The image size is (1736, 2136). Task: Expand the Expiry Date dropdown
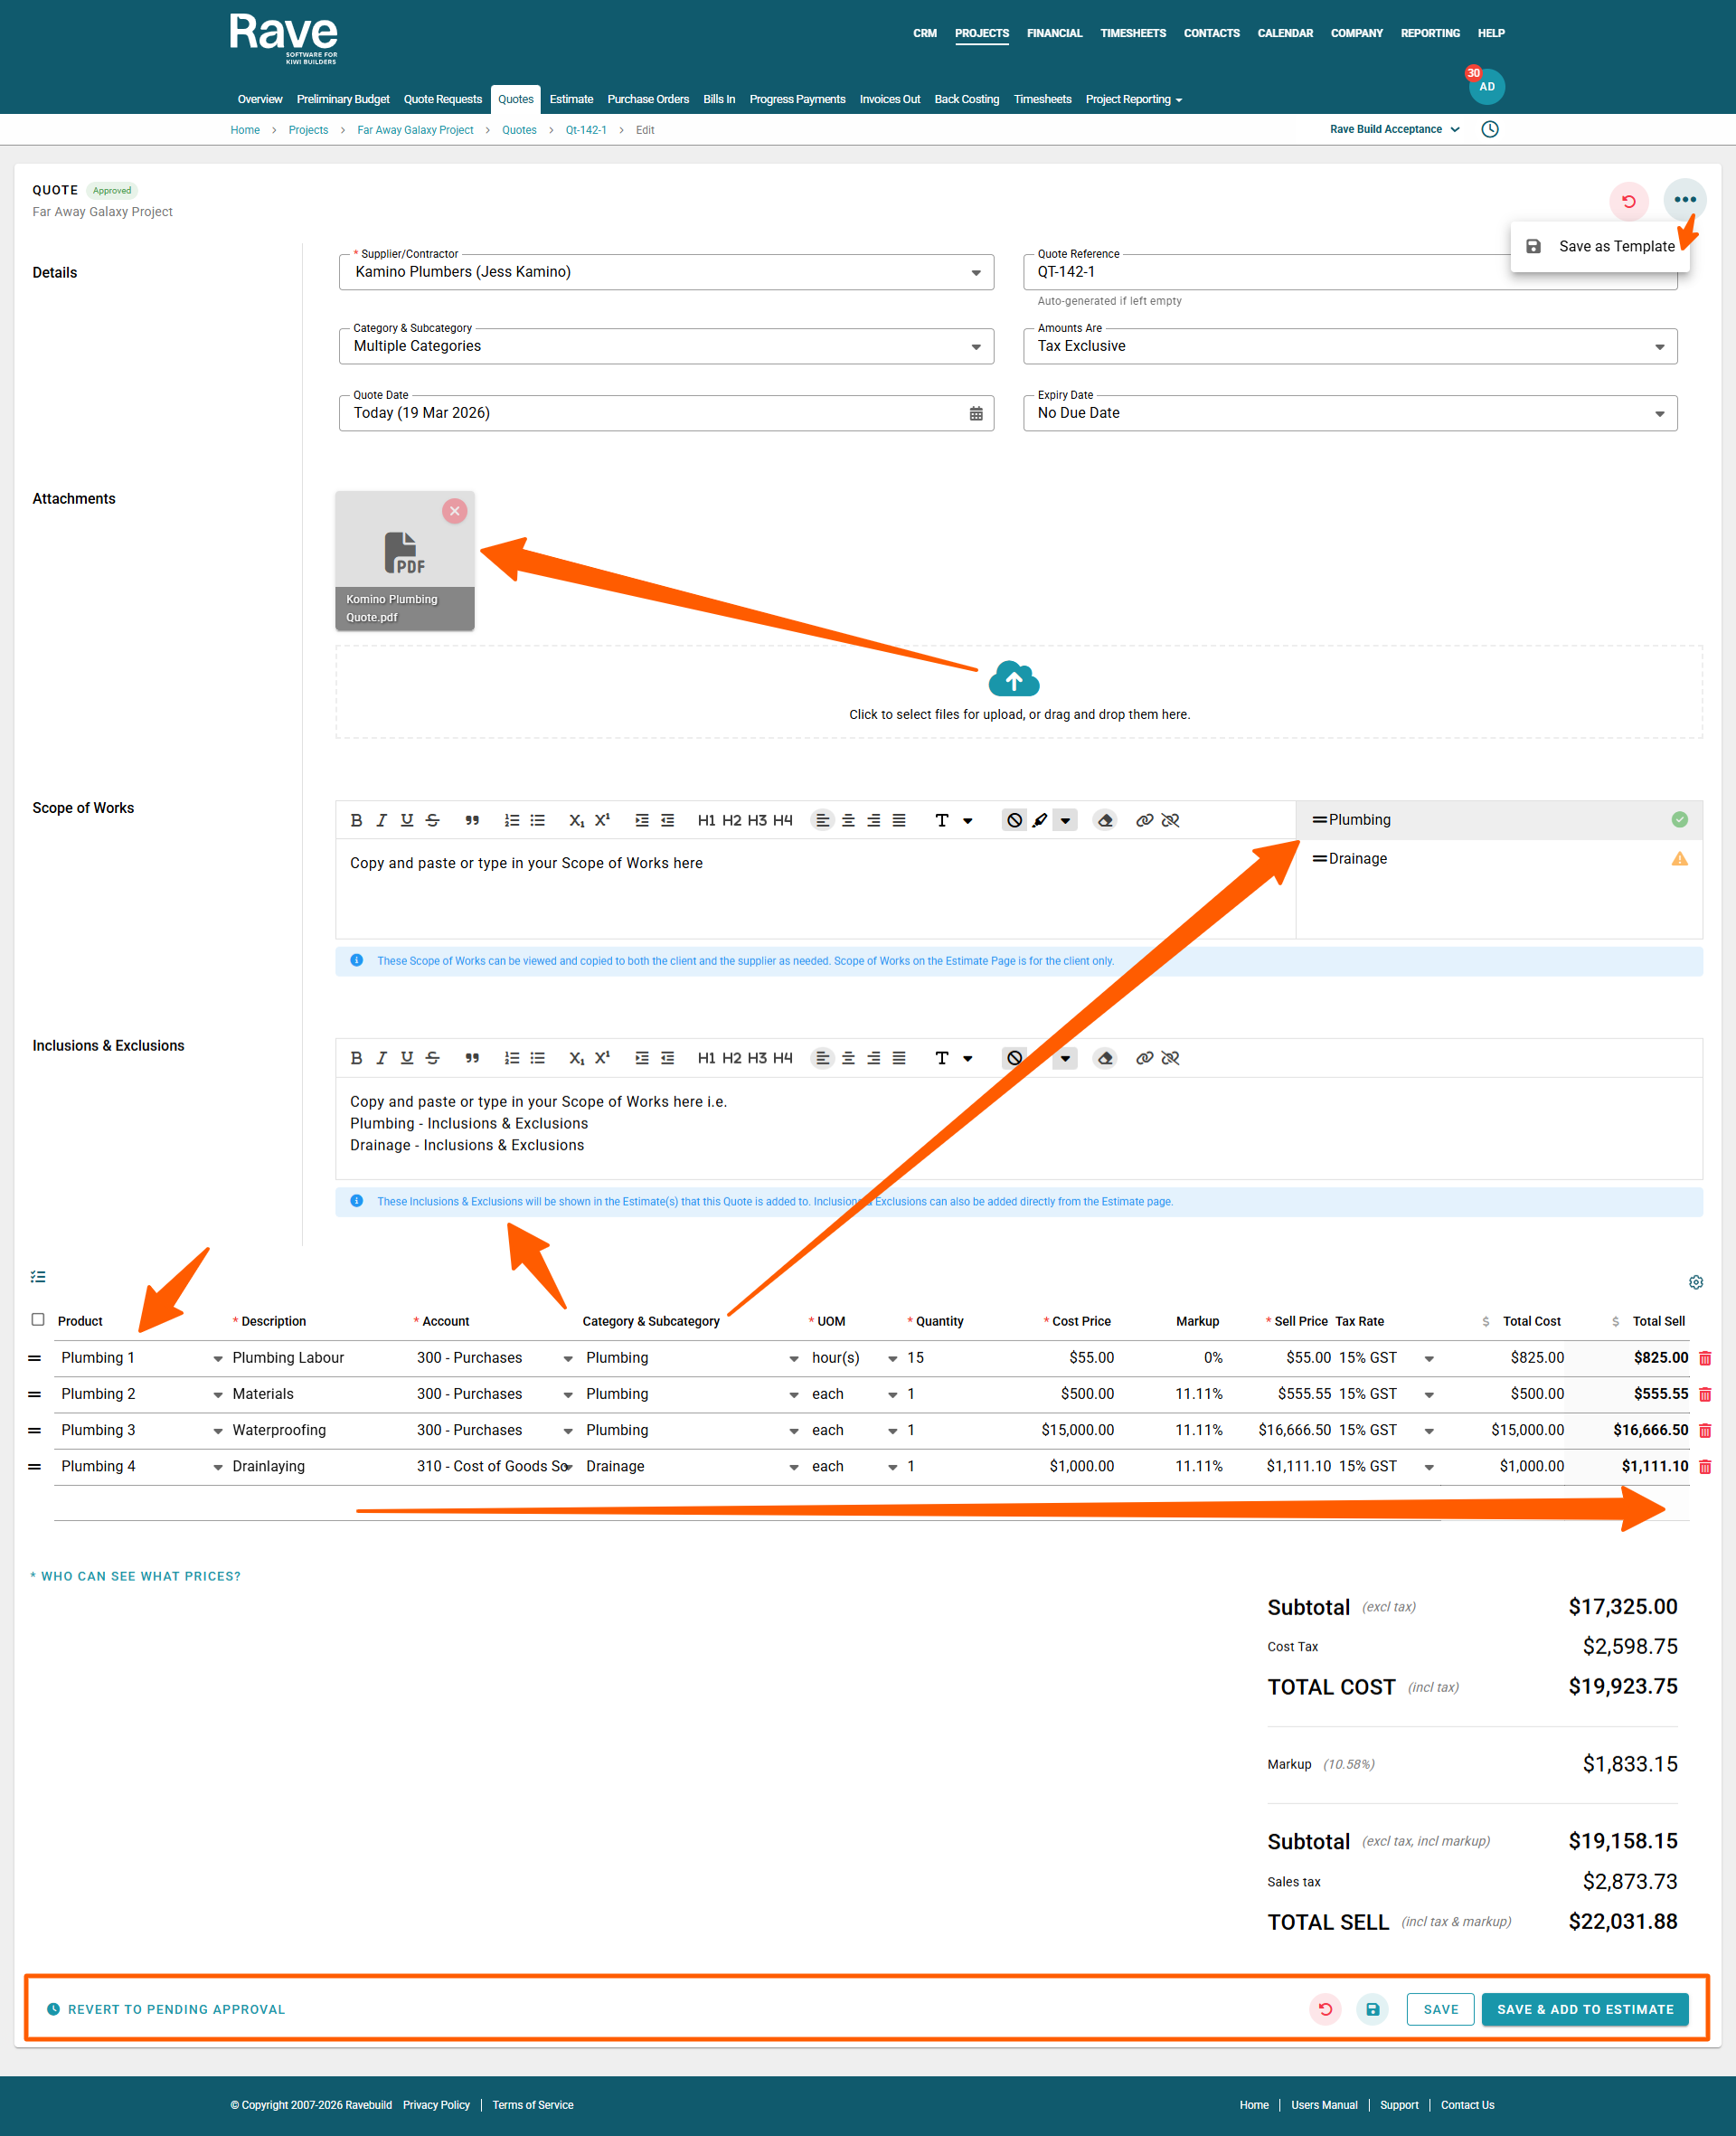click(1658, 413)
